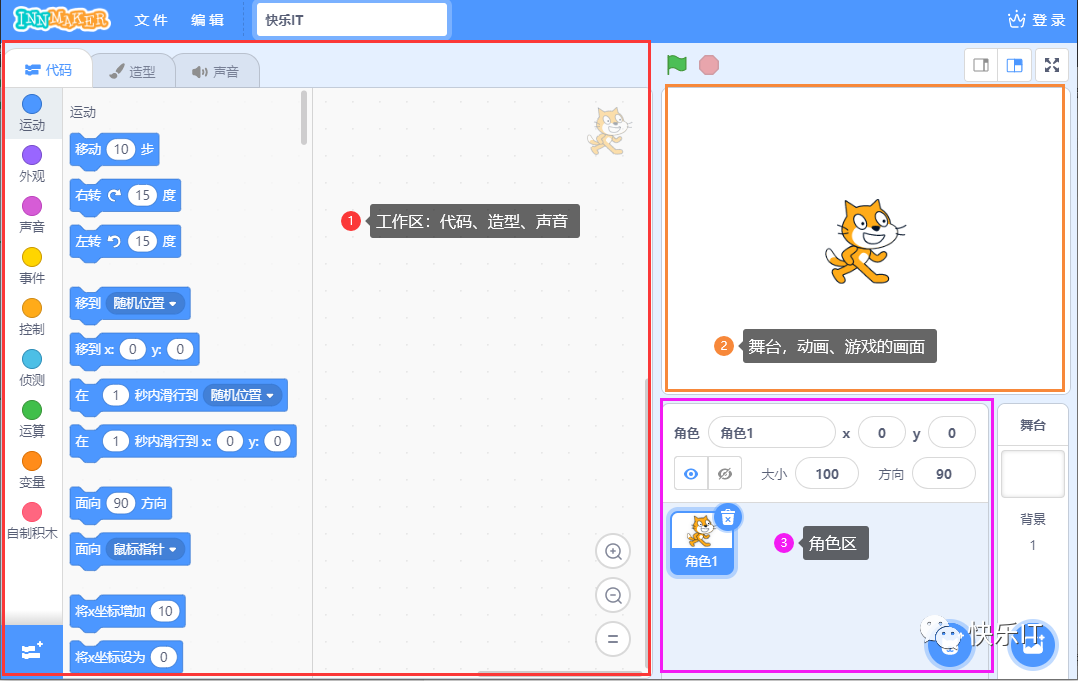Viewport: 1078px width, 681px height.
Task: Delete sprite 角色1 with trash icon
Action: coord(728,517)
